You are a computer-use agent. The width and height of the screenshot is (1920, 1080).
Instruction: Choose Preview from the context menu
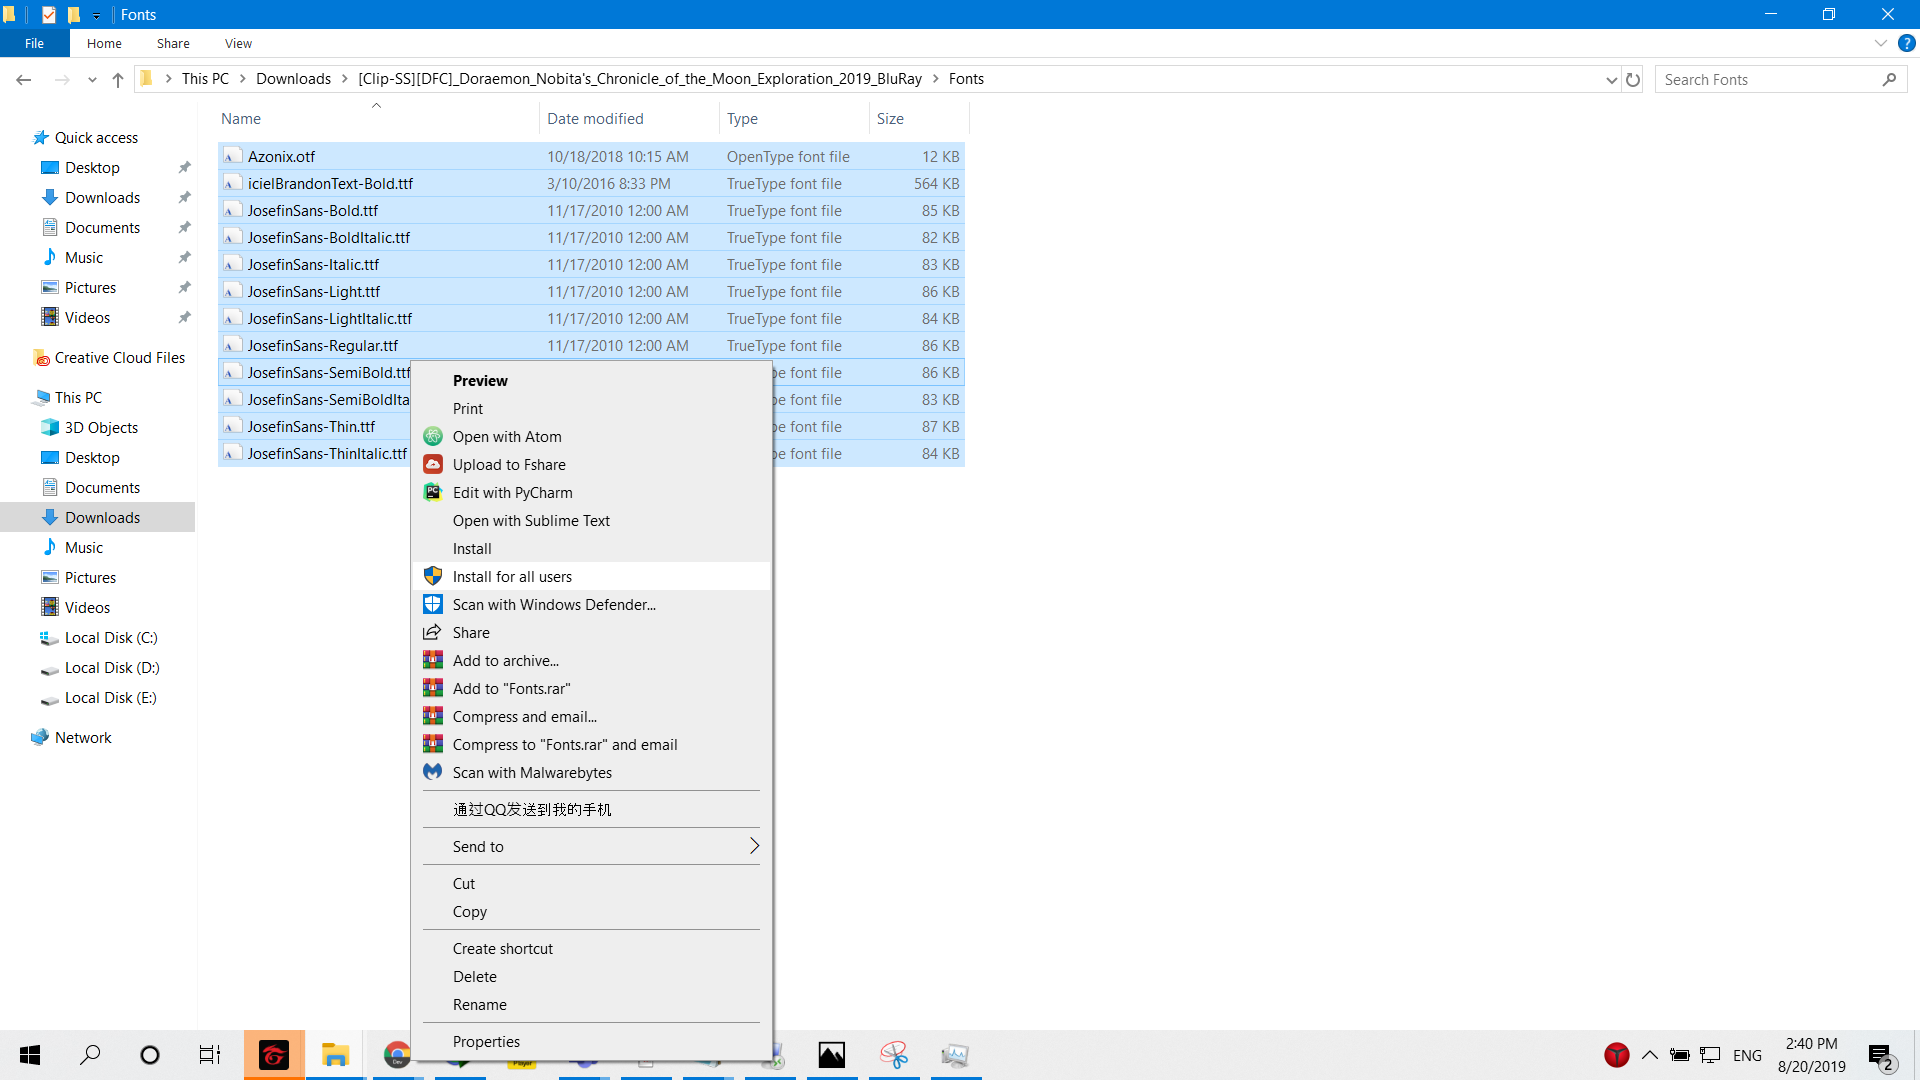click(x=591, y=381)
